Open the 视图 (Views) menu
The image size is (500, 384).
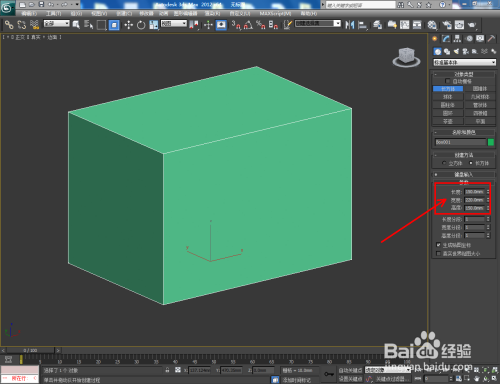99,13
